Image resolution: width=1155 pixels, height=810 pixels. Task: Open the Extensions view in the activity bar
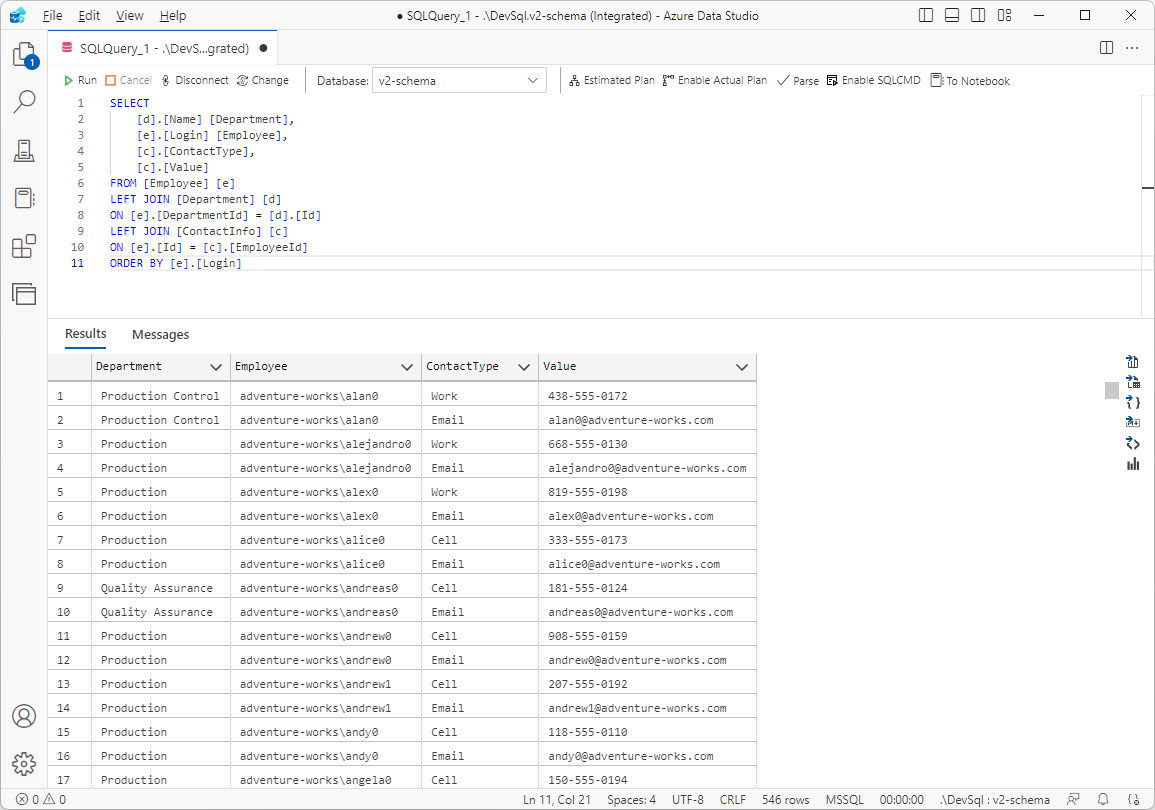(24, 246)
